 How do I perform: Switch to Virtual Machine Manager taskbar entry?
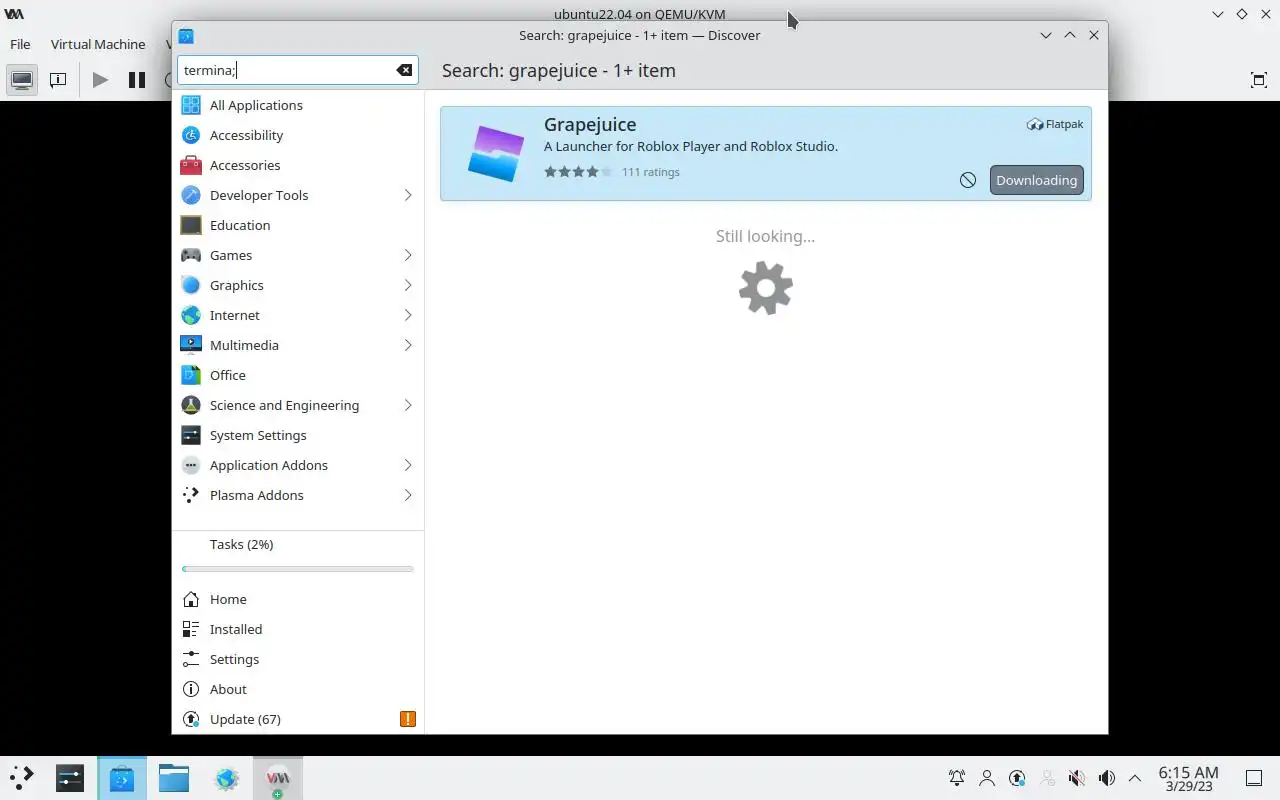coord(278,777)
